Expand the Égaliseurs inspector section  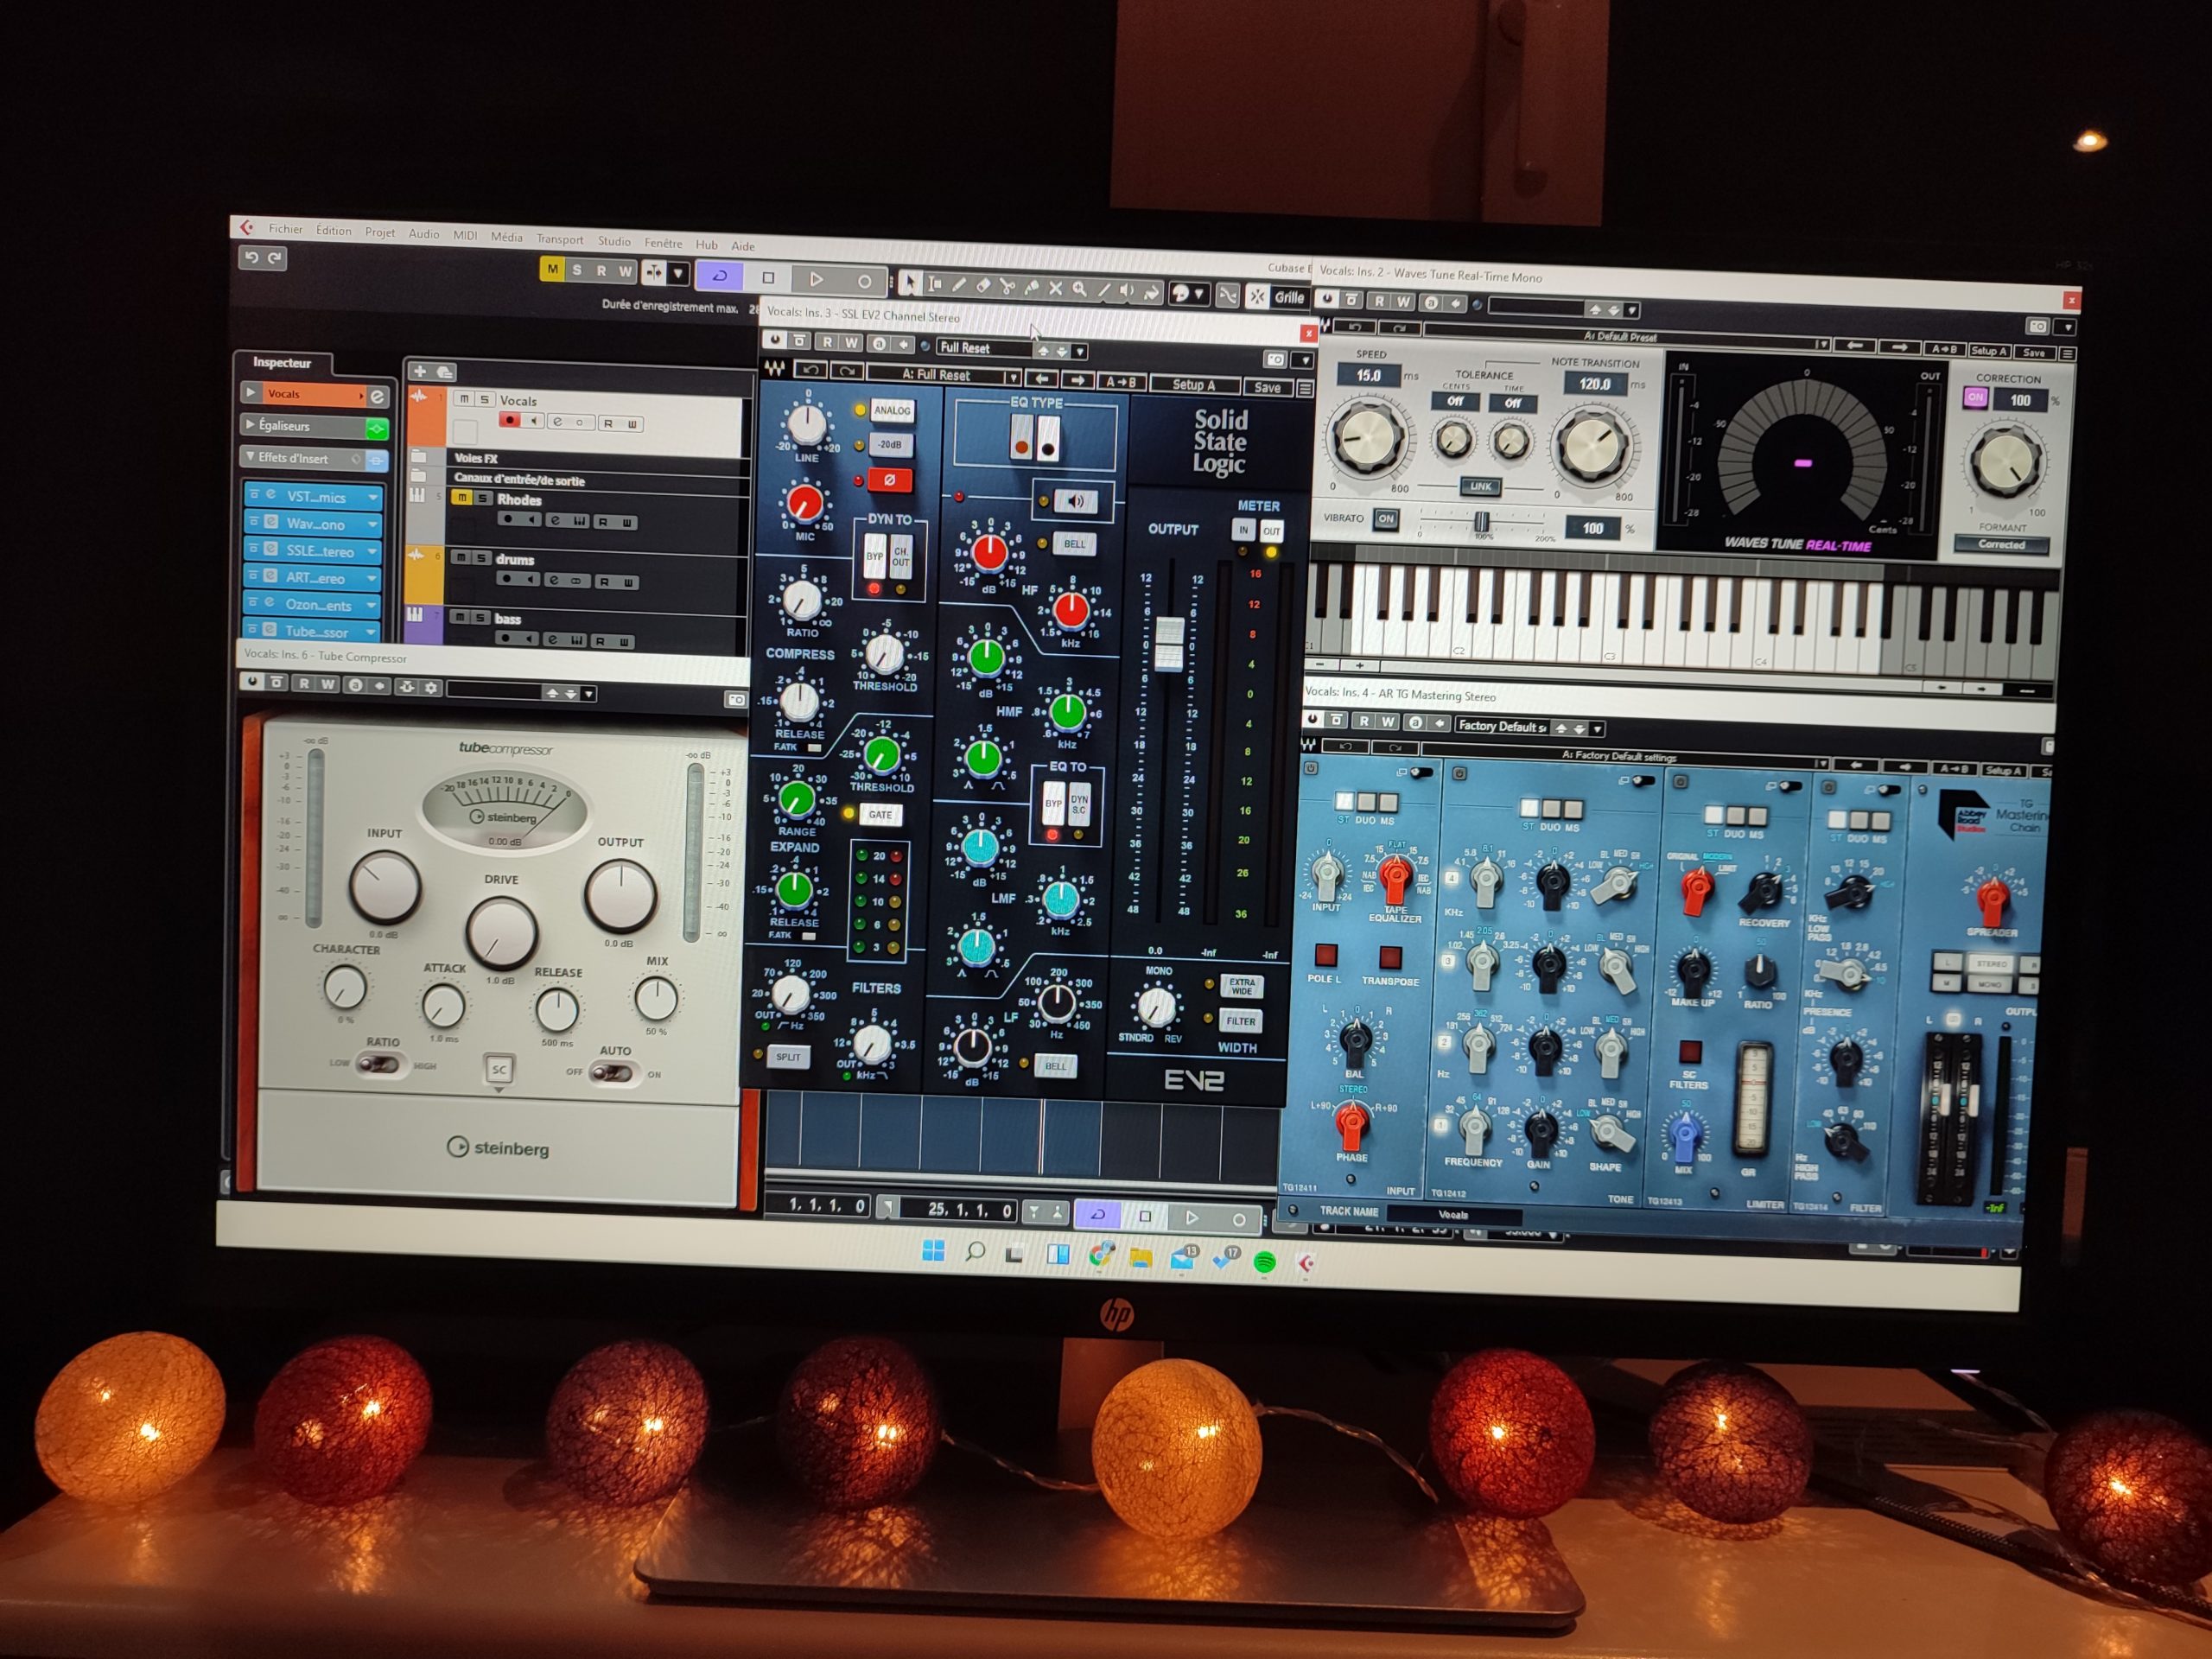click(x=250, y=425)
